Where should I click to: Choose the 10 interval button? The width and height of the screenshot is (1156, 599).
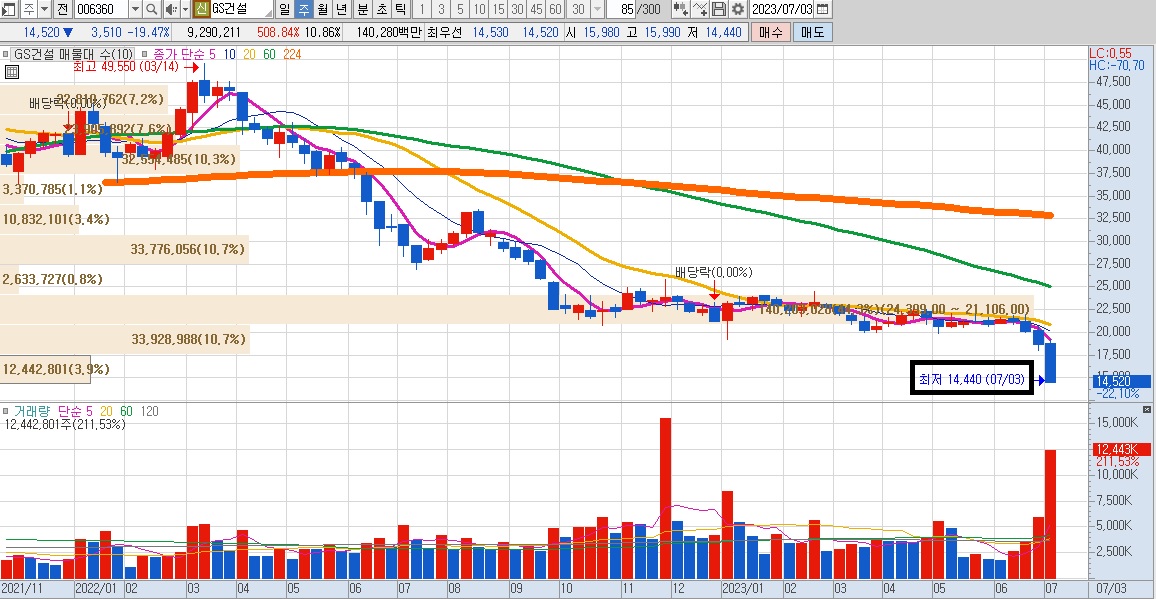(x=479, y=9)
